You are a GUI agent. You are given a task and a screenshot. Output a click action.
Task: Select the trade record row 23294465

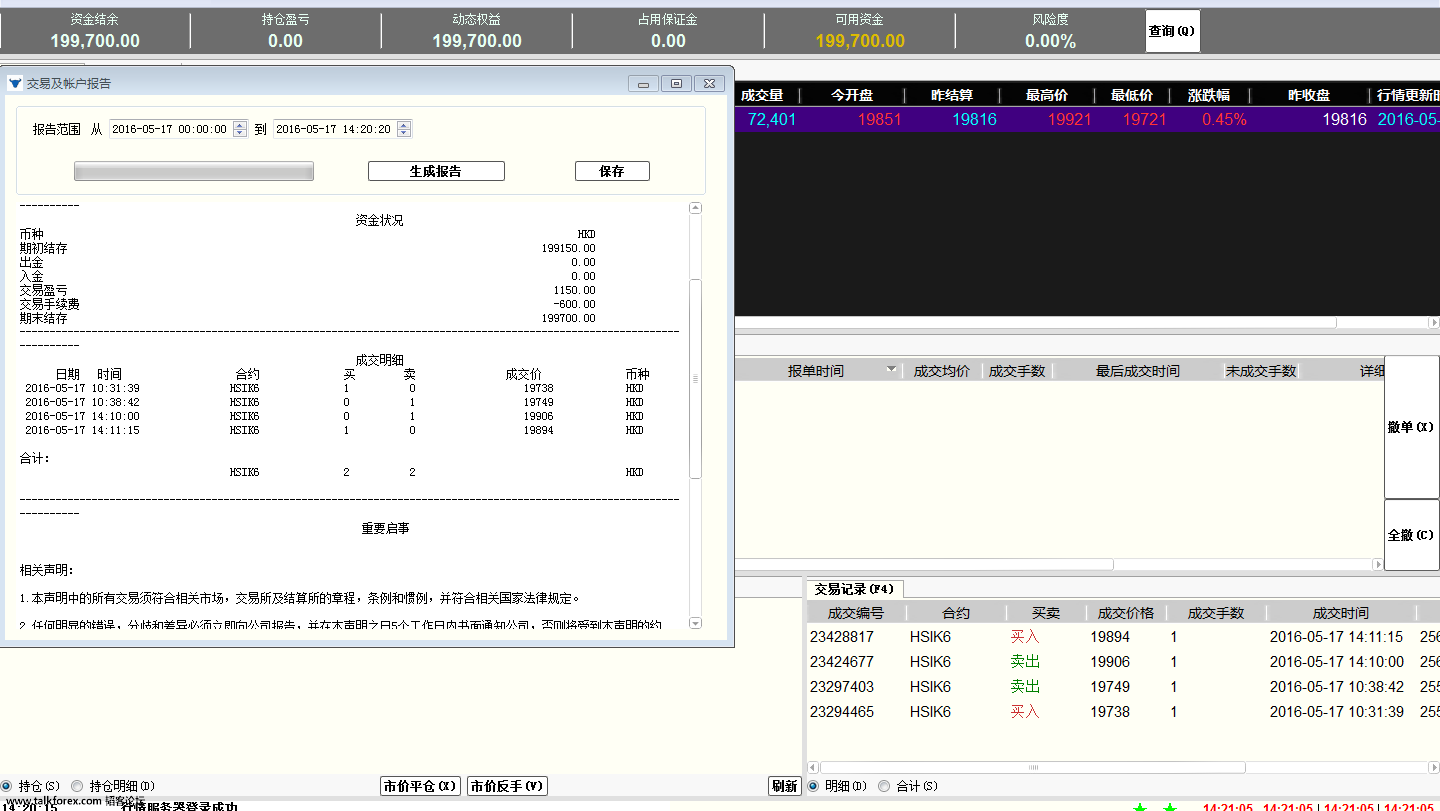pyautogui.click(x=1123, y=712)
